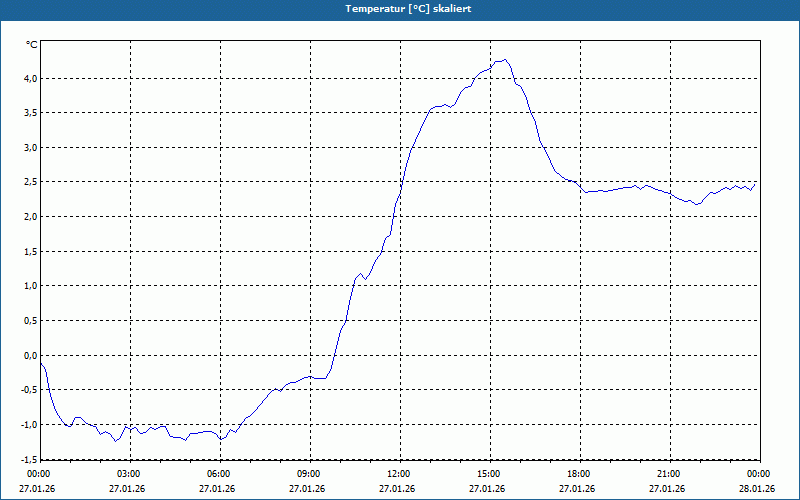Click the 0,0 y-axis value label
This screenshot has width=800, height=500.
point(31,356)
